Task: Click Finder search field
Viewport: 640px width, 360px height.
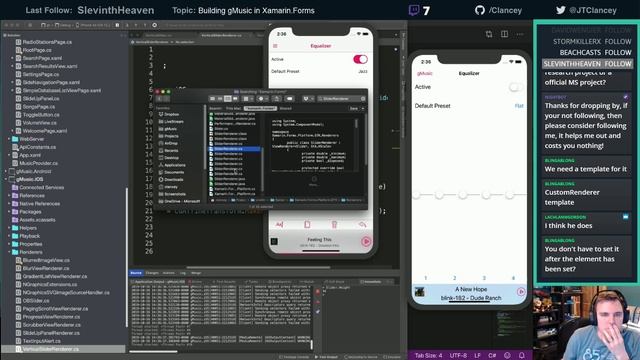Action: (341, 99)
